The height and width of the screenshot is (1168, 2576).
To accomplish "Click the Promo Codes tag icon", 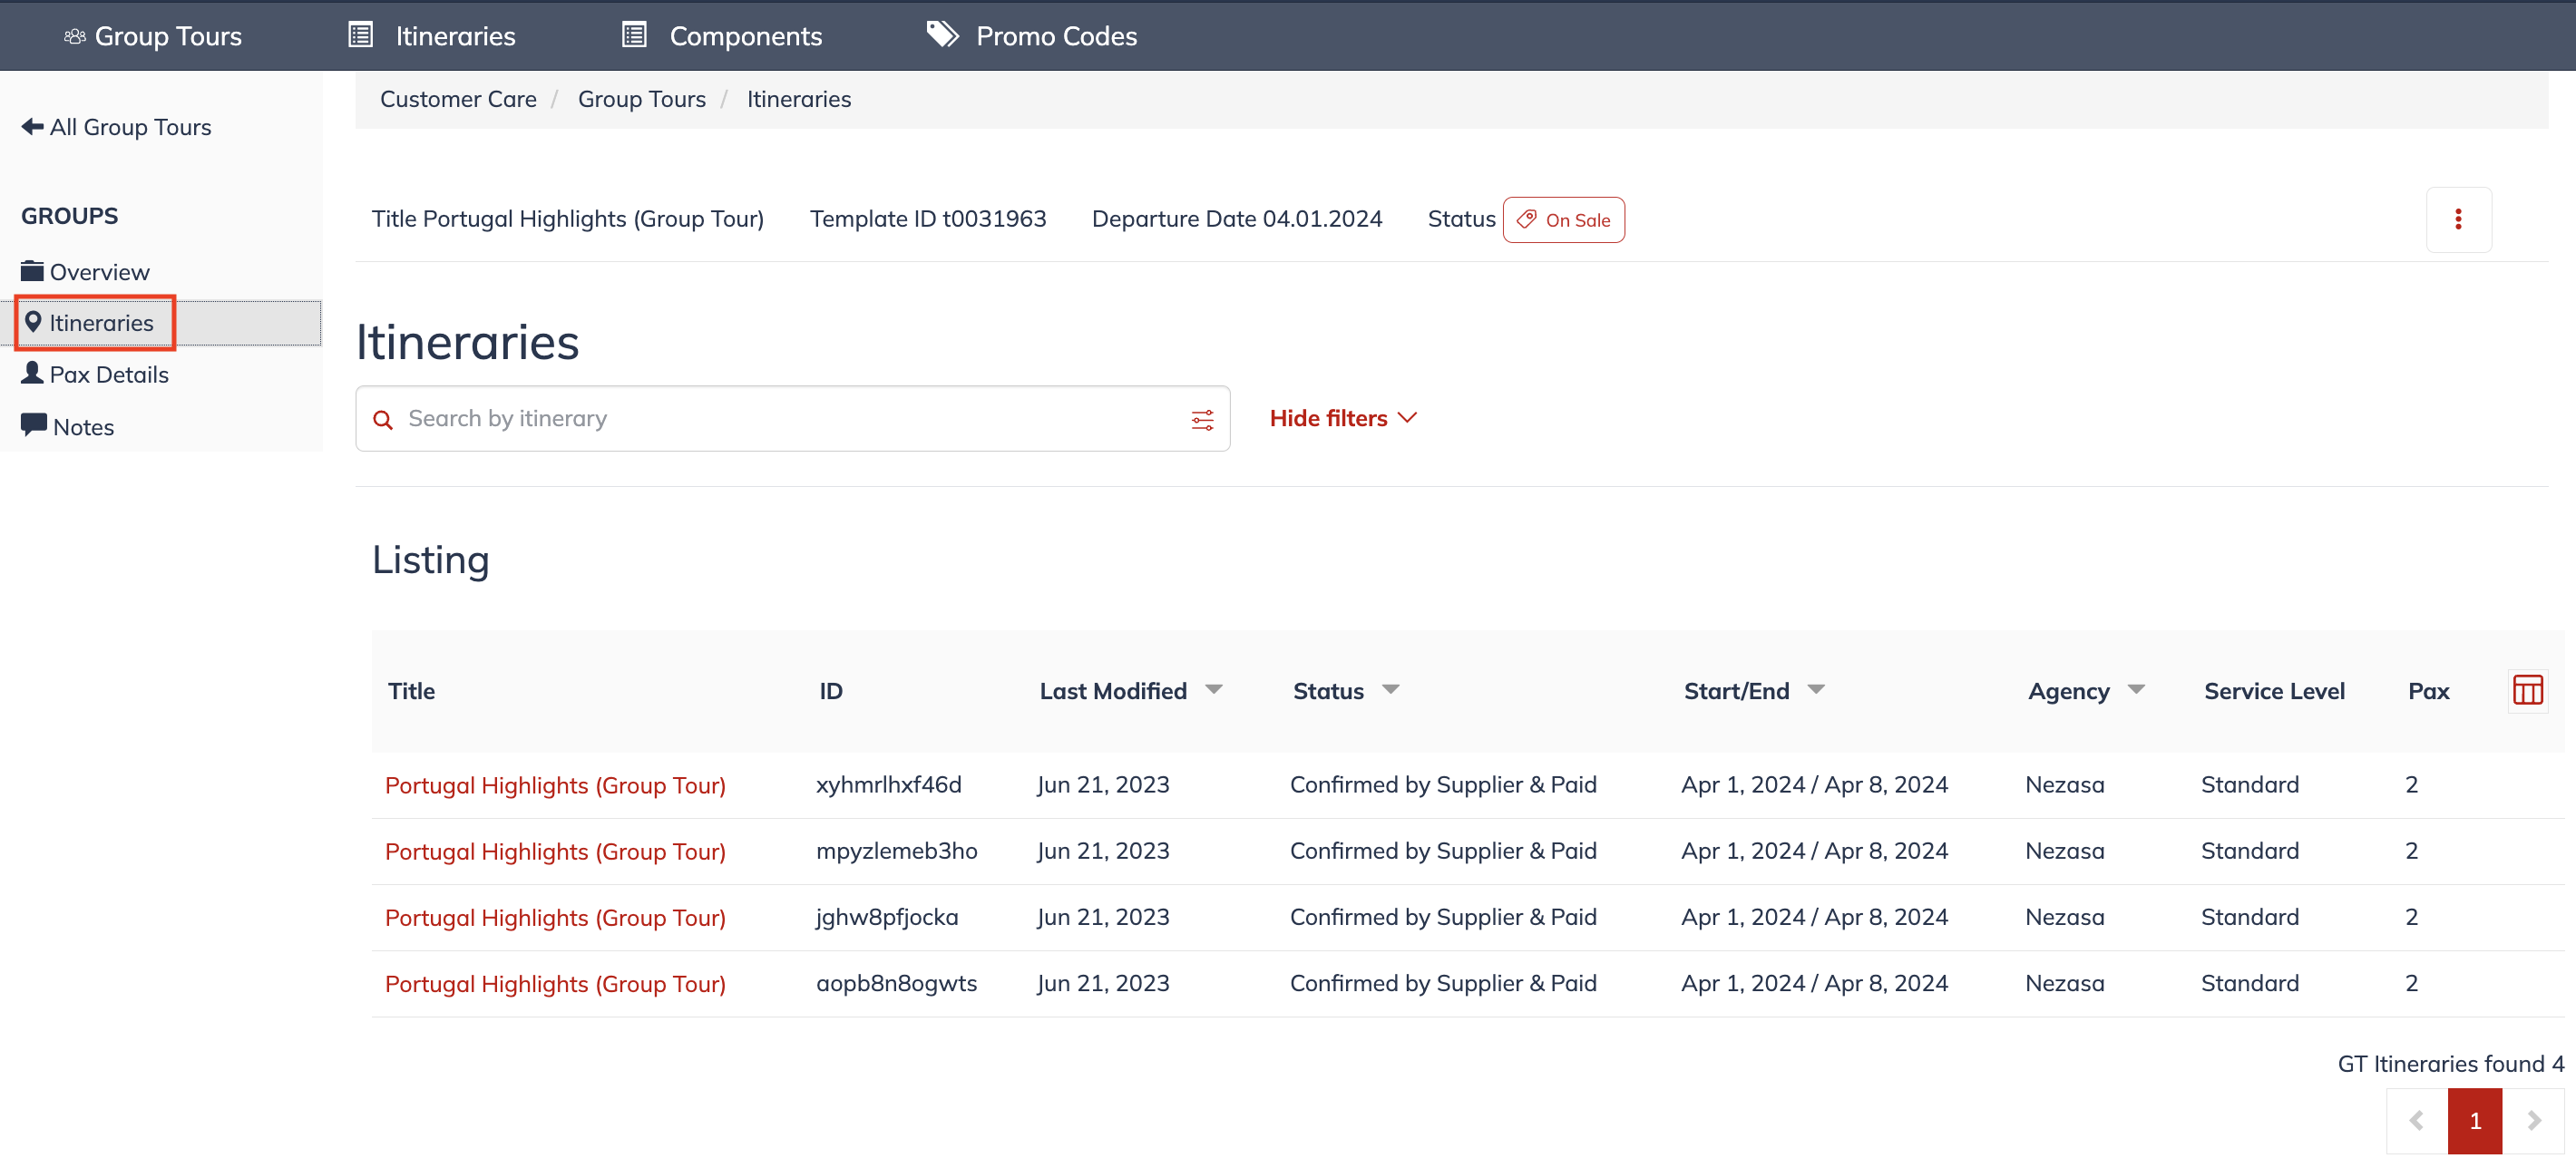I will pos(942,35).
